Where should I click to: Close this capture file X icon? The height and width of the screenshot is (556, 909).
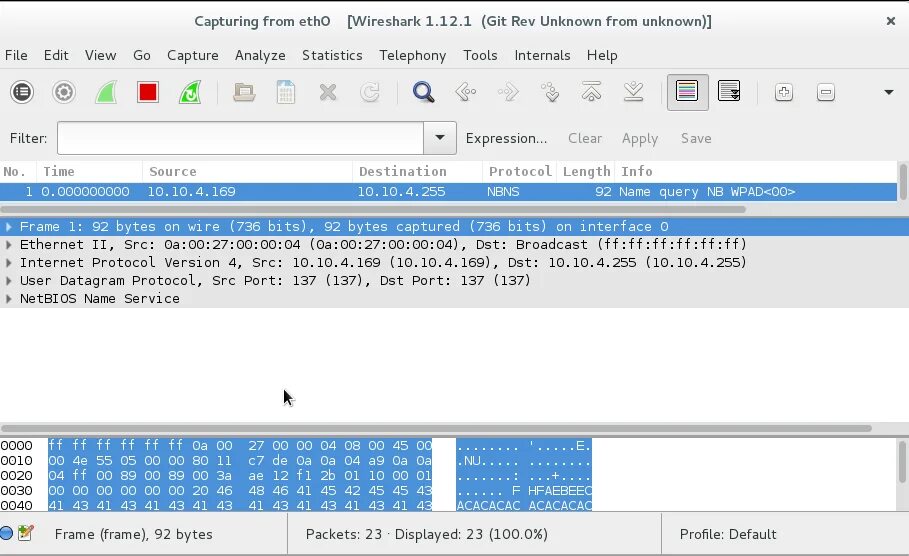(328, 92)
